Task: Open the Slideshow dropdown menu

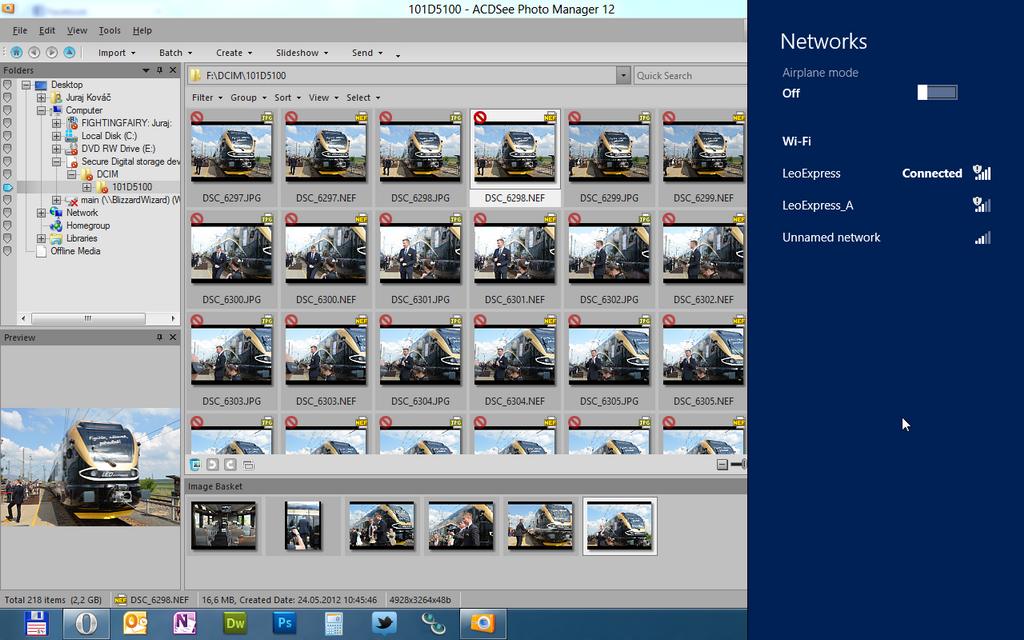Action: pos(302,53)
